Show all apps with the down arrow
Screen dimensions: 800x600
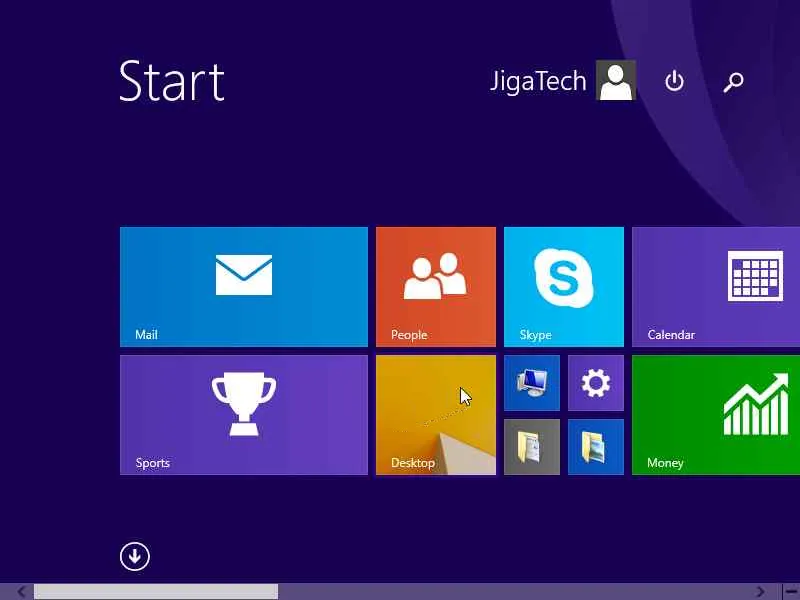coord(135,556)
